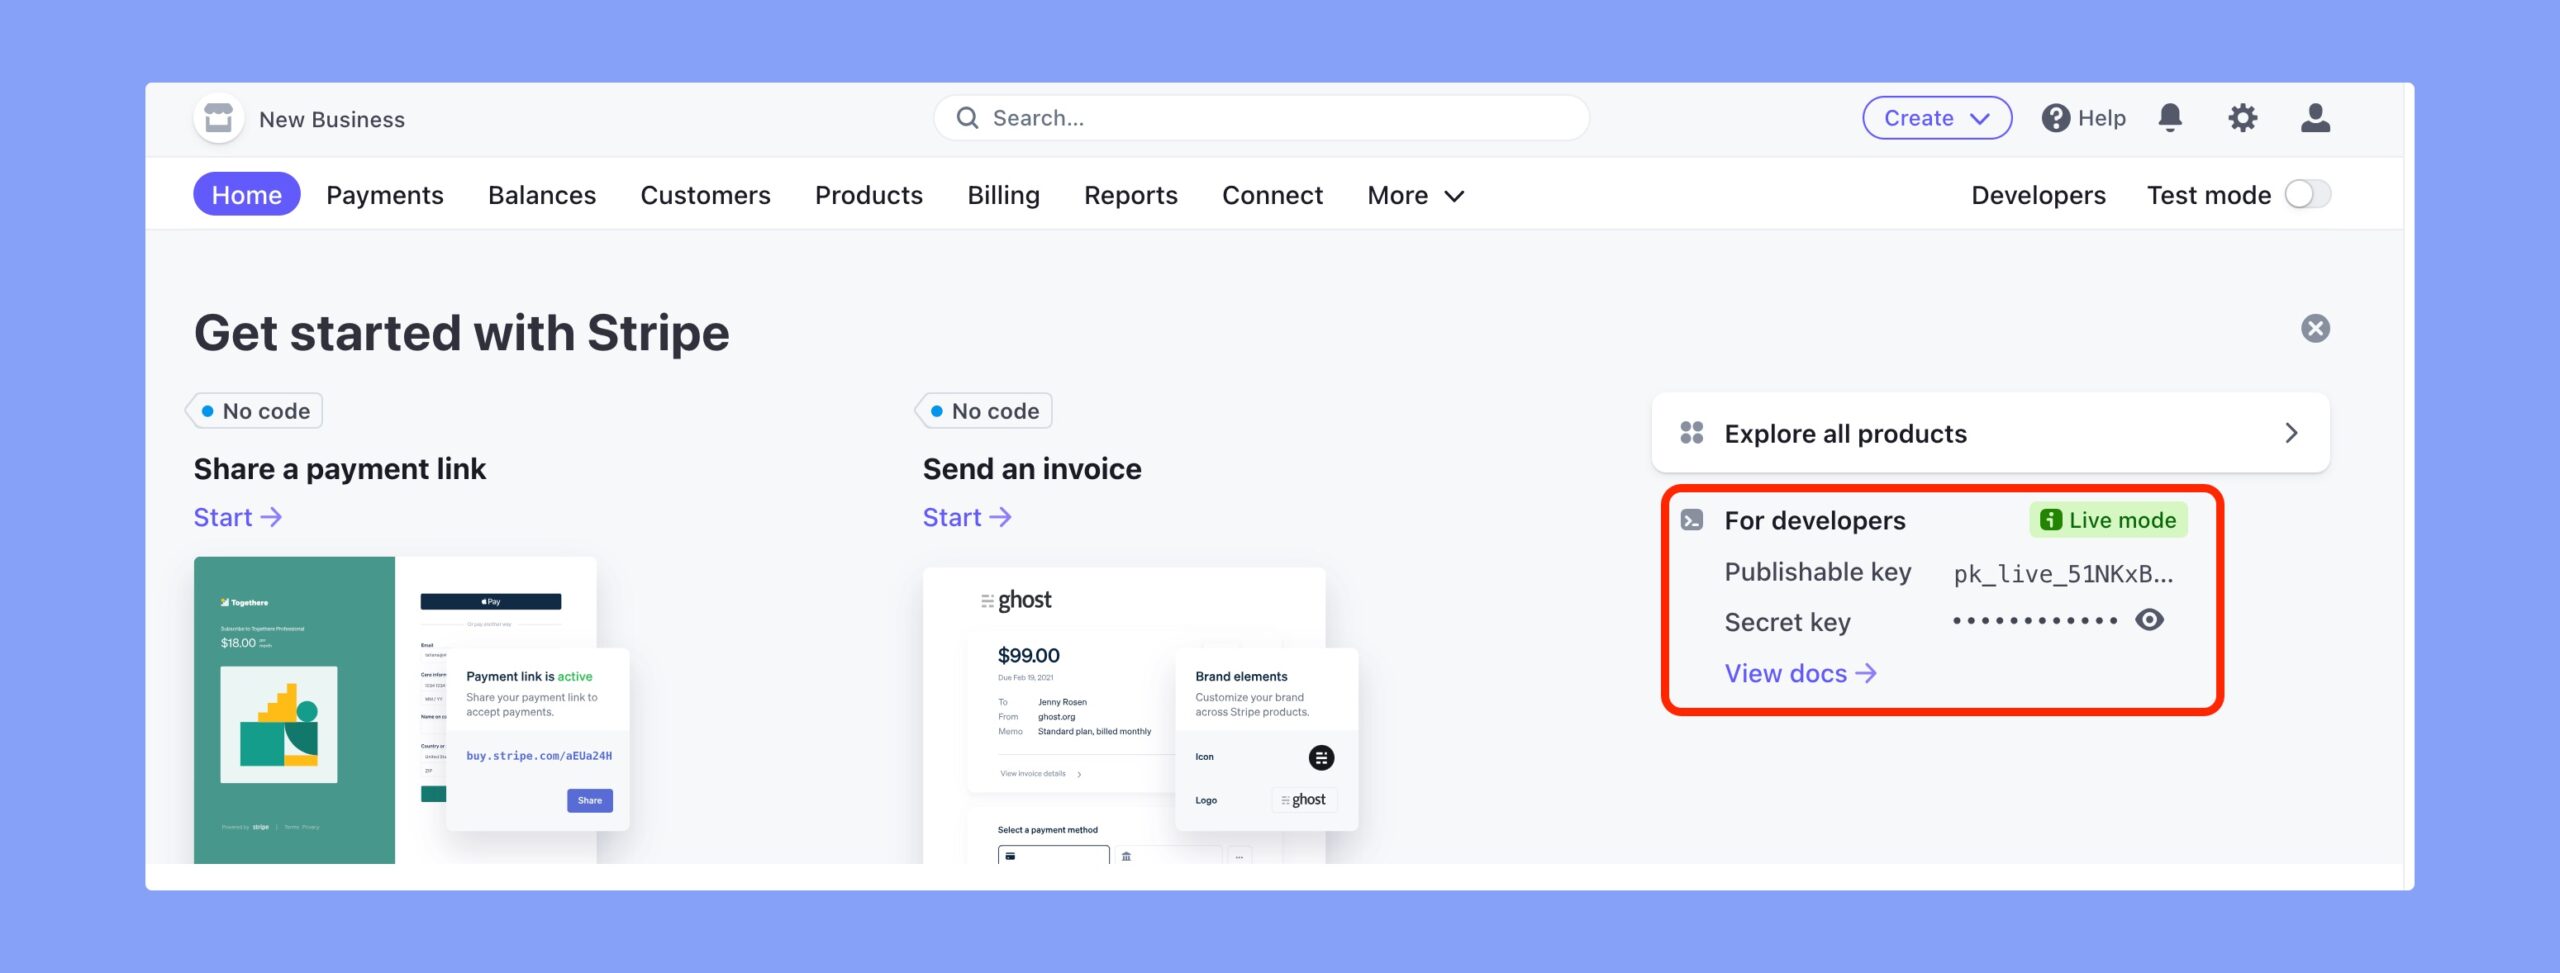The width and height of the screenshot is (2560, 973).
Task: Click the Explore all products grid icon
Action: [x=1692, y=432]
